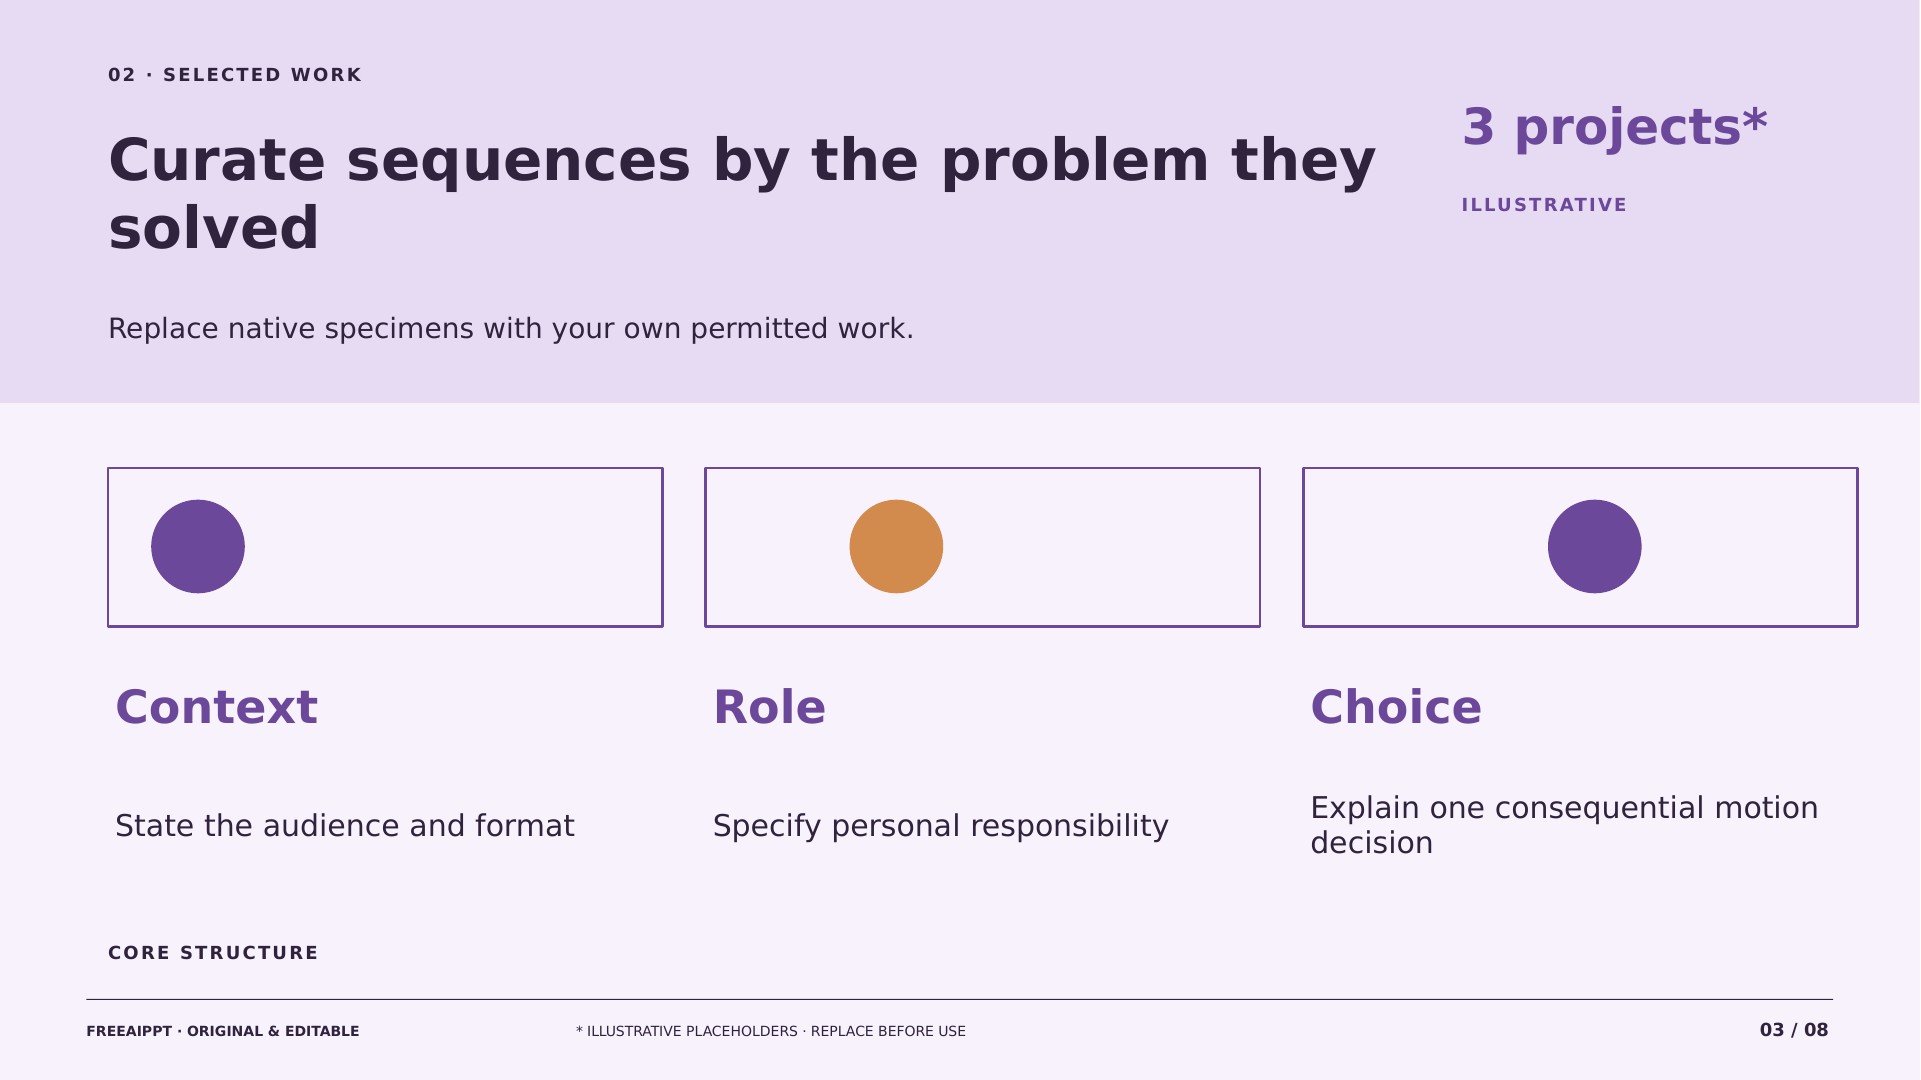Click the purple circle in third box
Screen dimensions: 1921x1080
point(1594,547)
